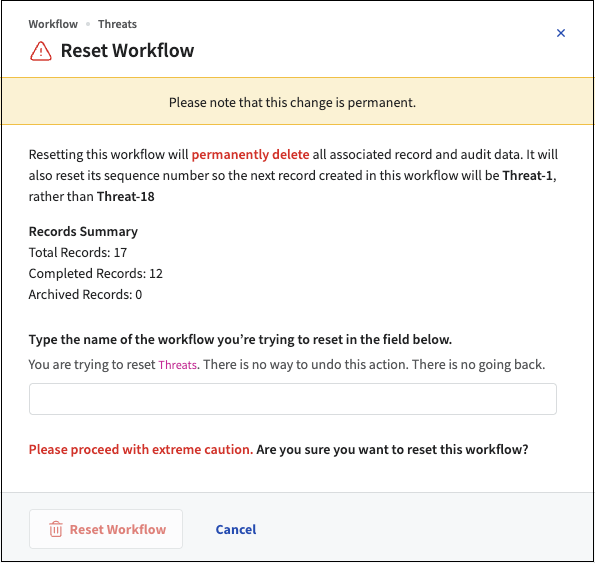Click the trash can icon on Reset button

point(56,529)
